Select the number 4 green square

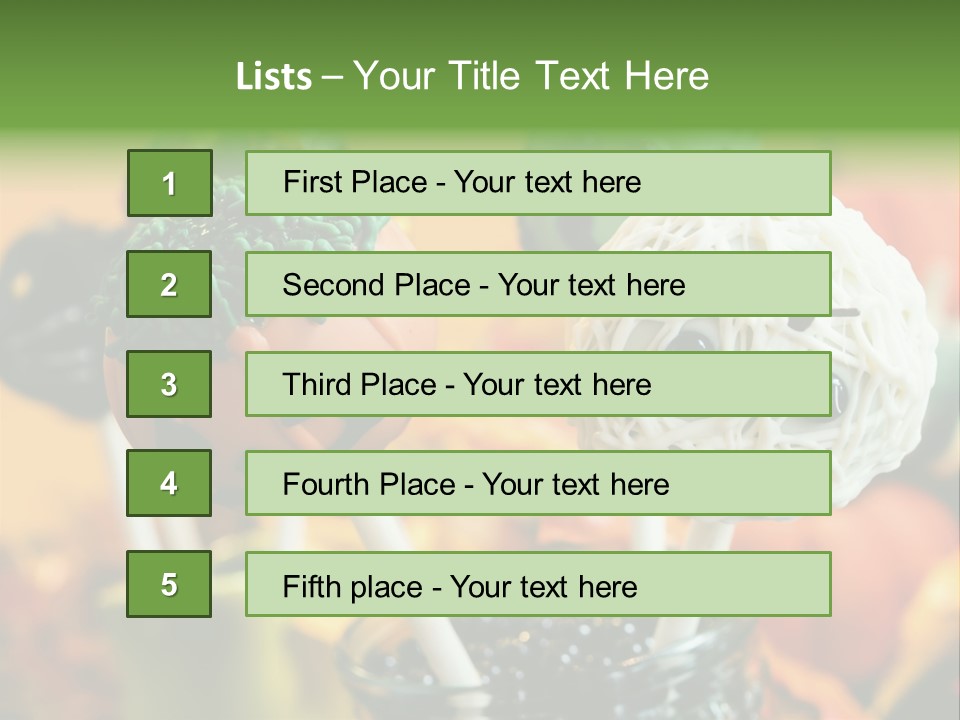click(x=169, y=483)
